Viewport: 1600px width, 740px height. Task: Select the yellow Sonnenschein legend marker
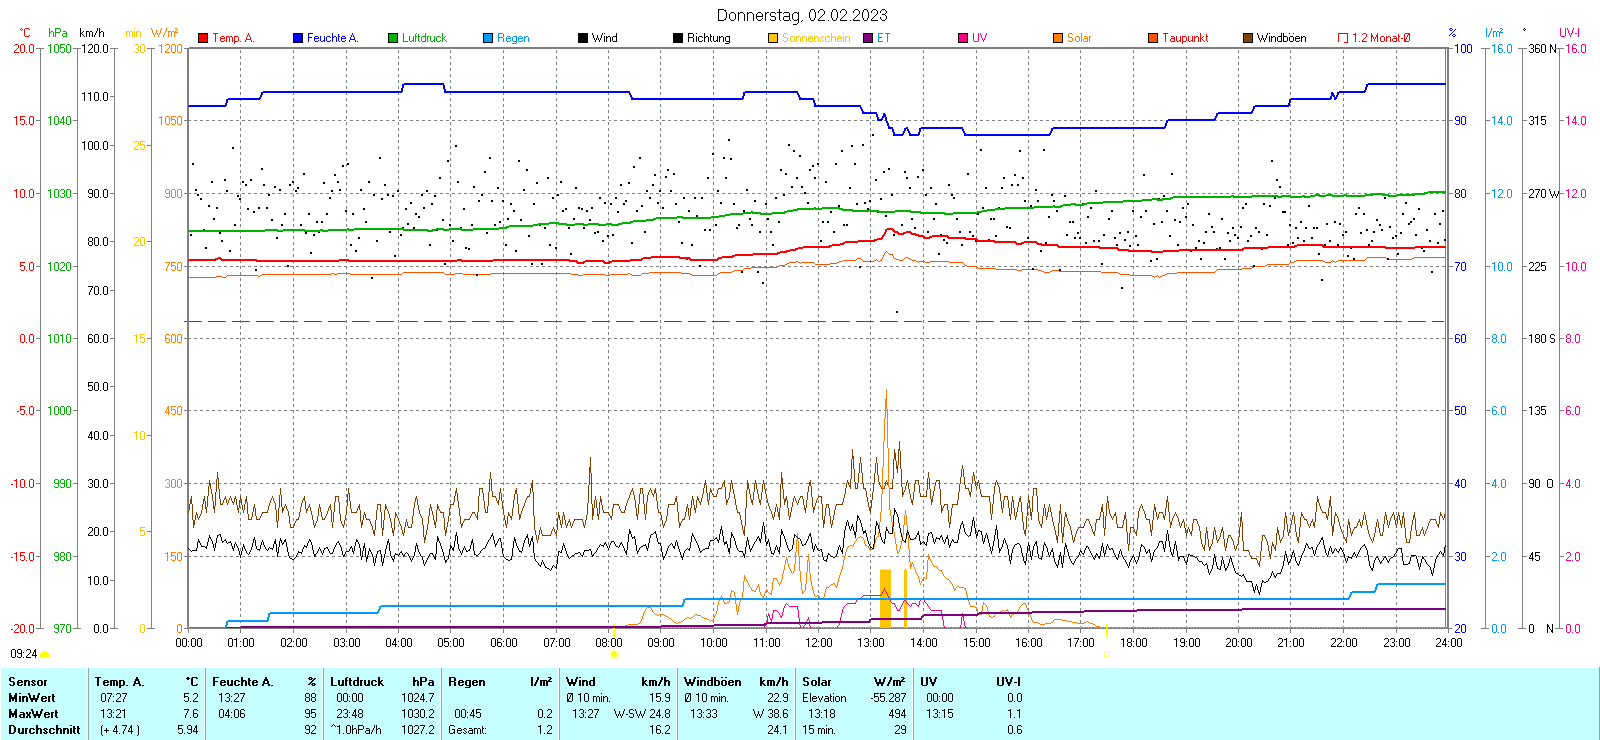[773, 38]
